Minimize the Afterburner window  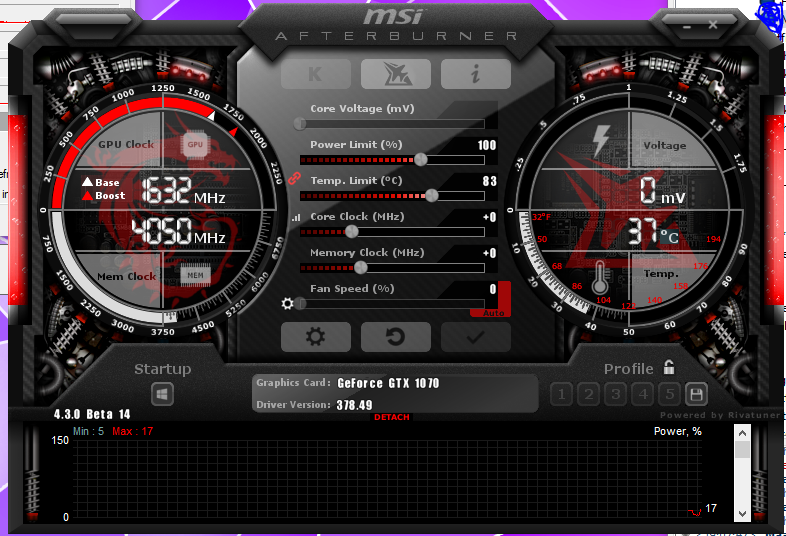(x=687, y=26)
